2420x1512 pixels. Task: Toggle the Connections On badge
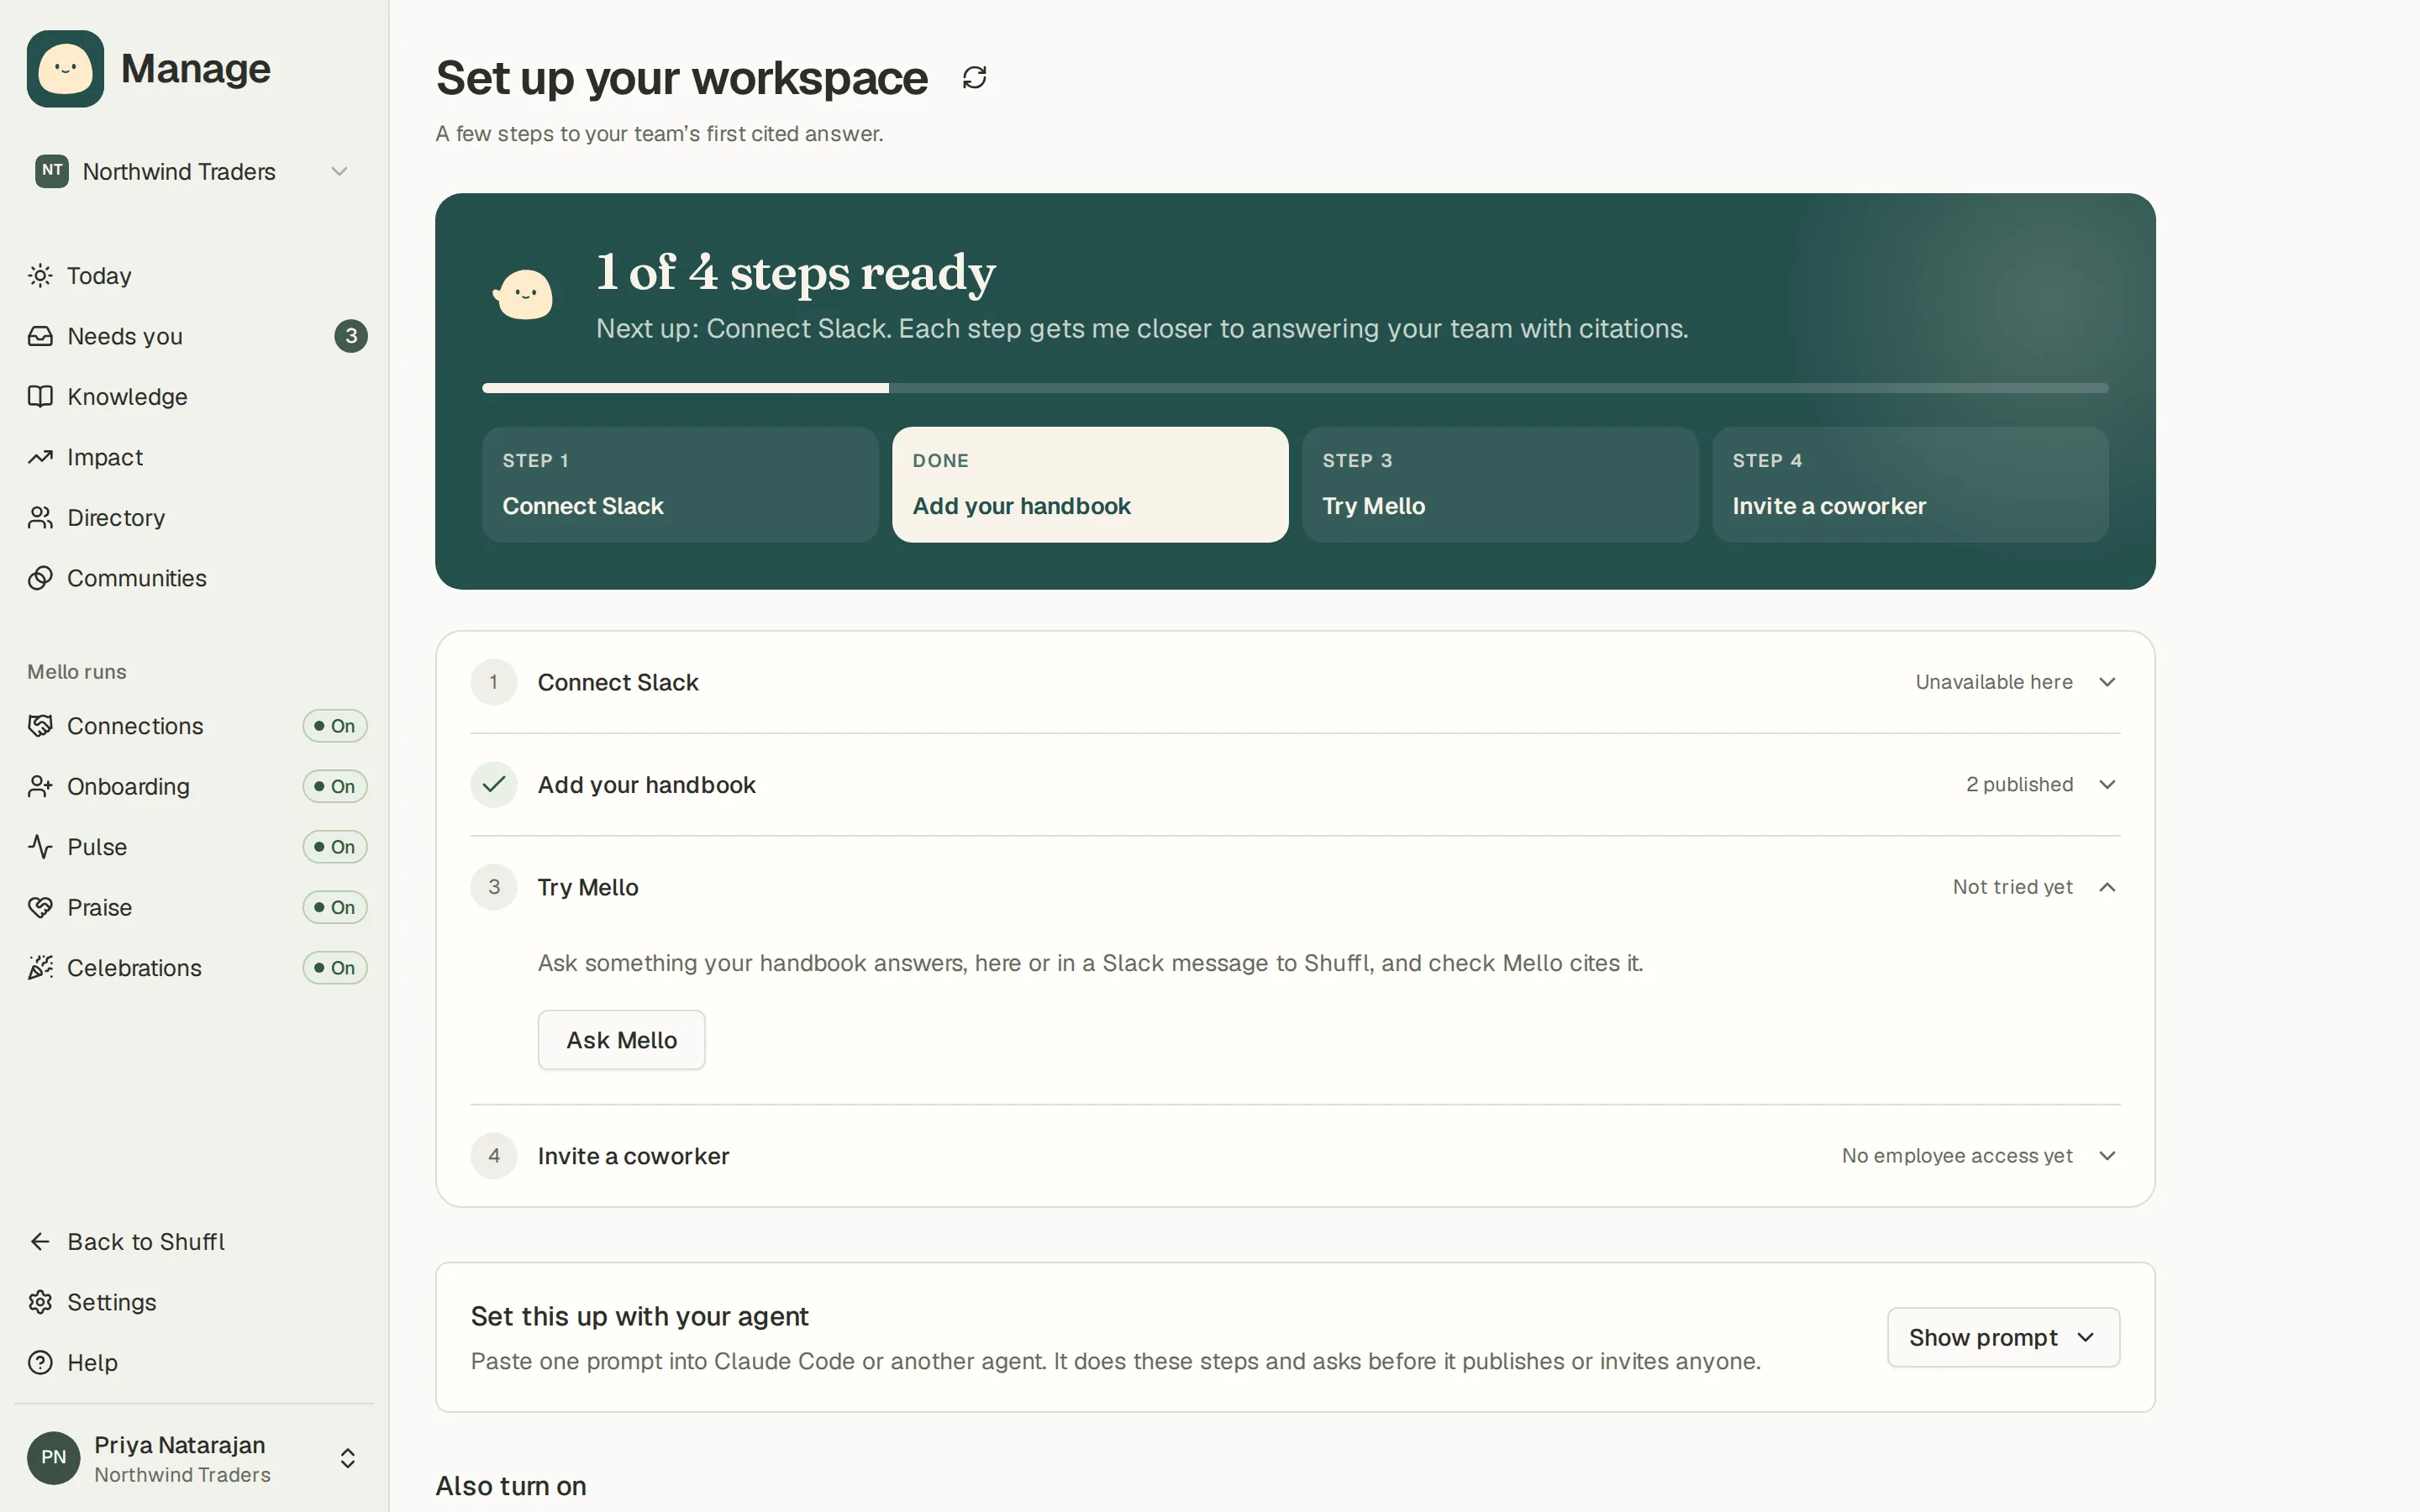pos(335,726)
